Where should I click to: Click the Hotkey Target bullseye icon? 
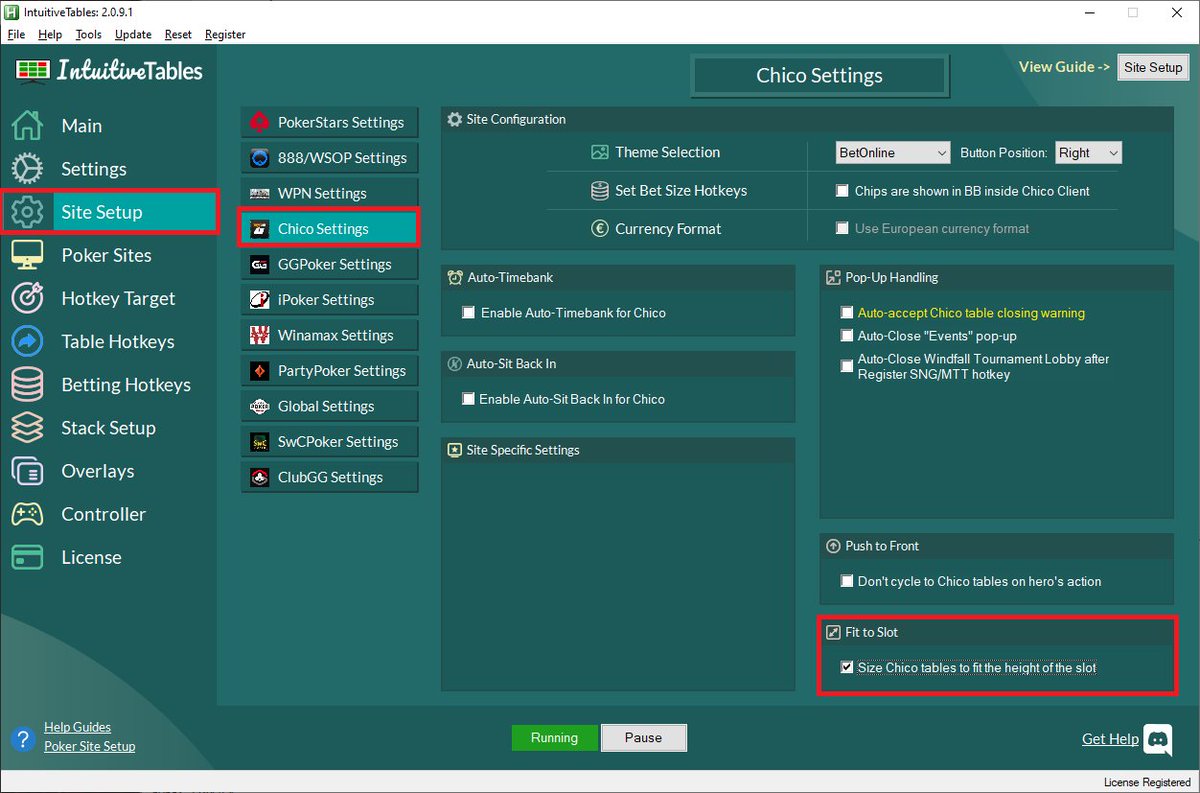coord(27,297)
